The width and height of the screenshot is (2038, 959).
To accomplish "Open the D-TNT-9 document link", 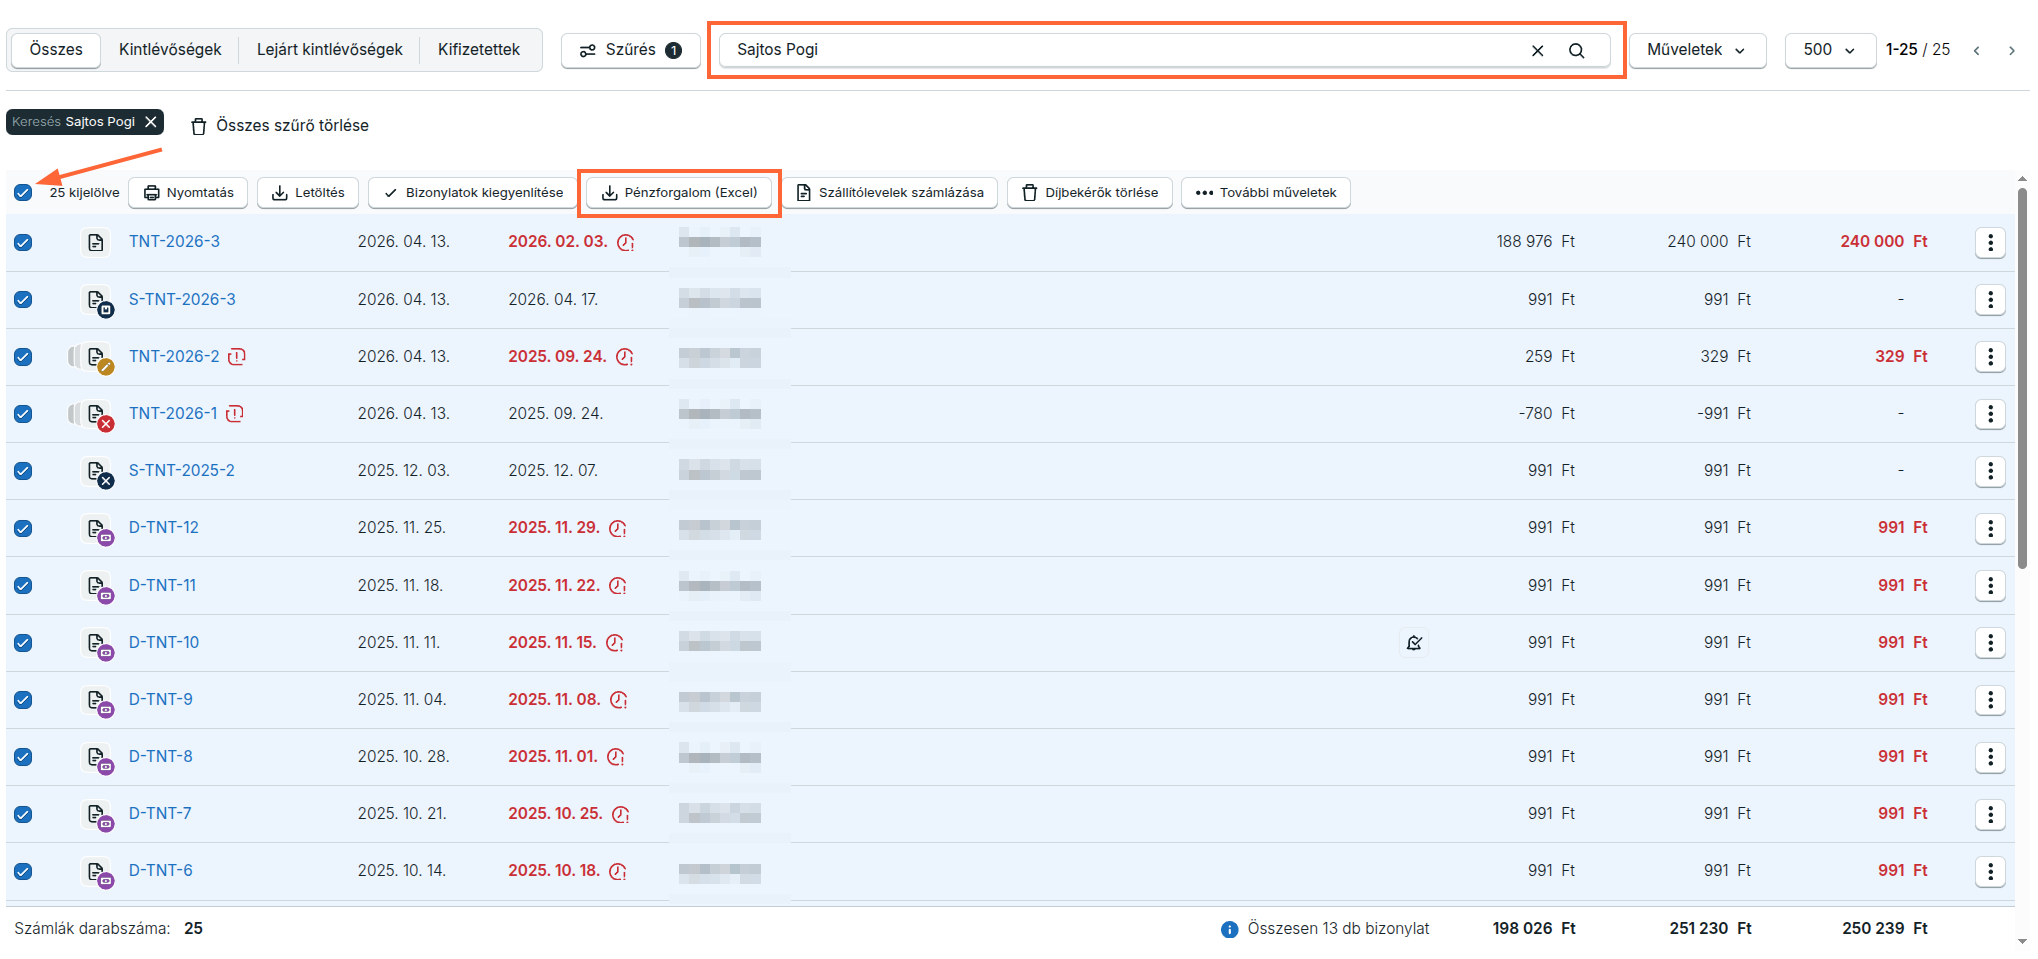I will pyautogui.click(x=161, y=700).
